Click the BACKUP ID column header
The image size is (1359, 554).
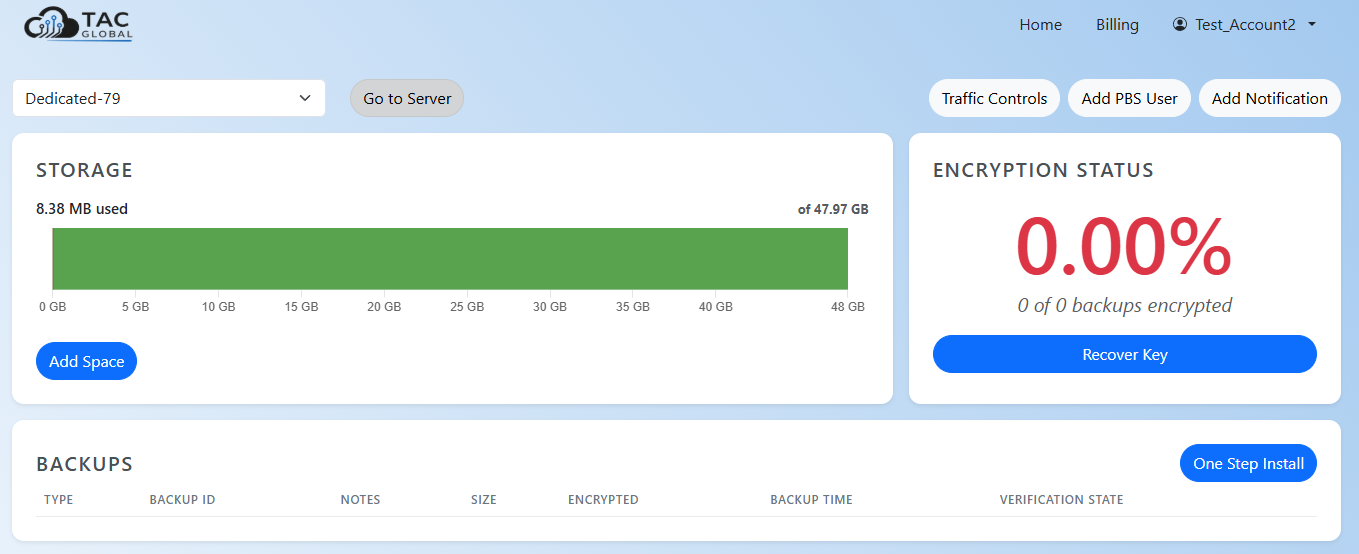click(182, 500)
